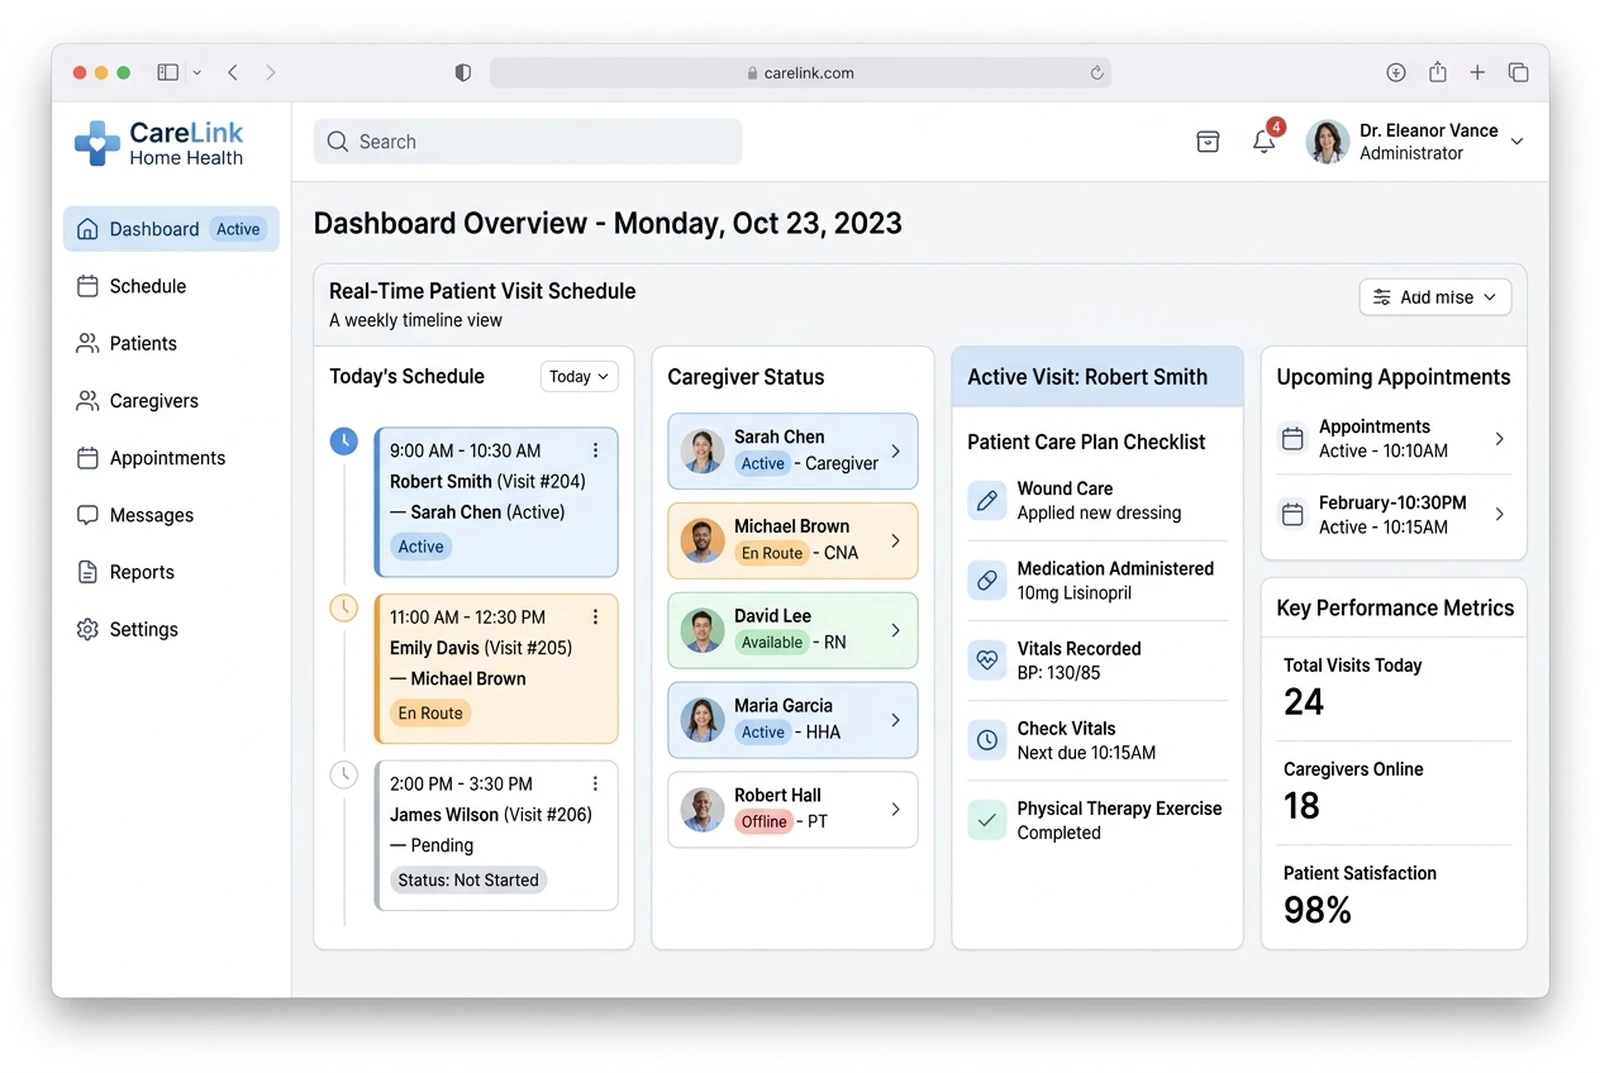Click the Search input field
Screen dimensions: 1600x1073
(528, 142)
